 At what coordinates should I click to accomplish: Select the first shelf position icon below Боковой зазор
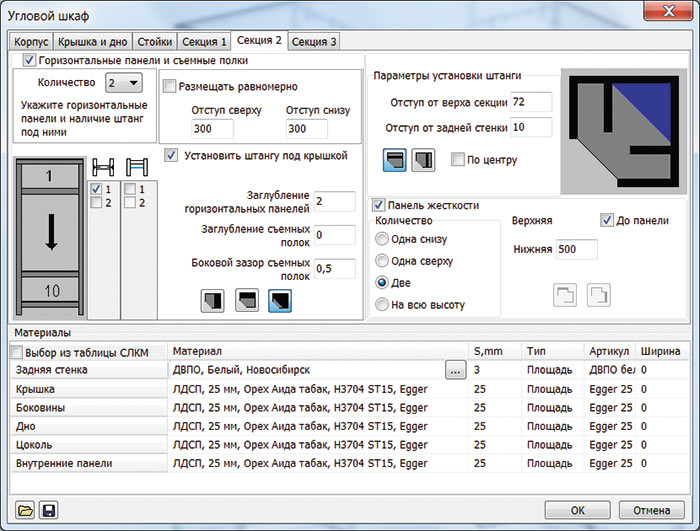pyautogui.click(x=212, y=300)
